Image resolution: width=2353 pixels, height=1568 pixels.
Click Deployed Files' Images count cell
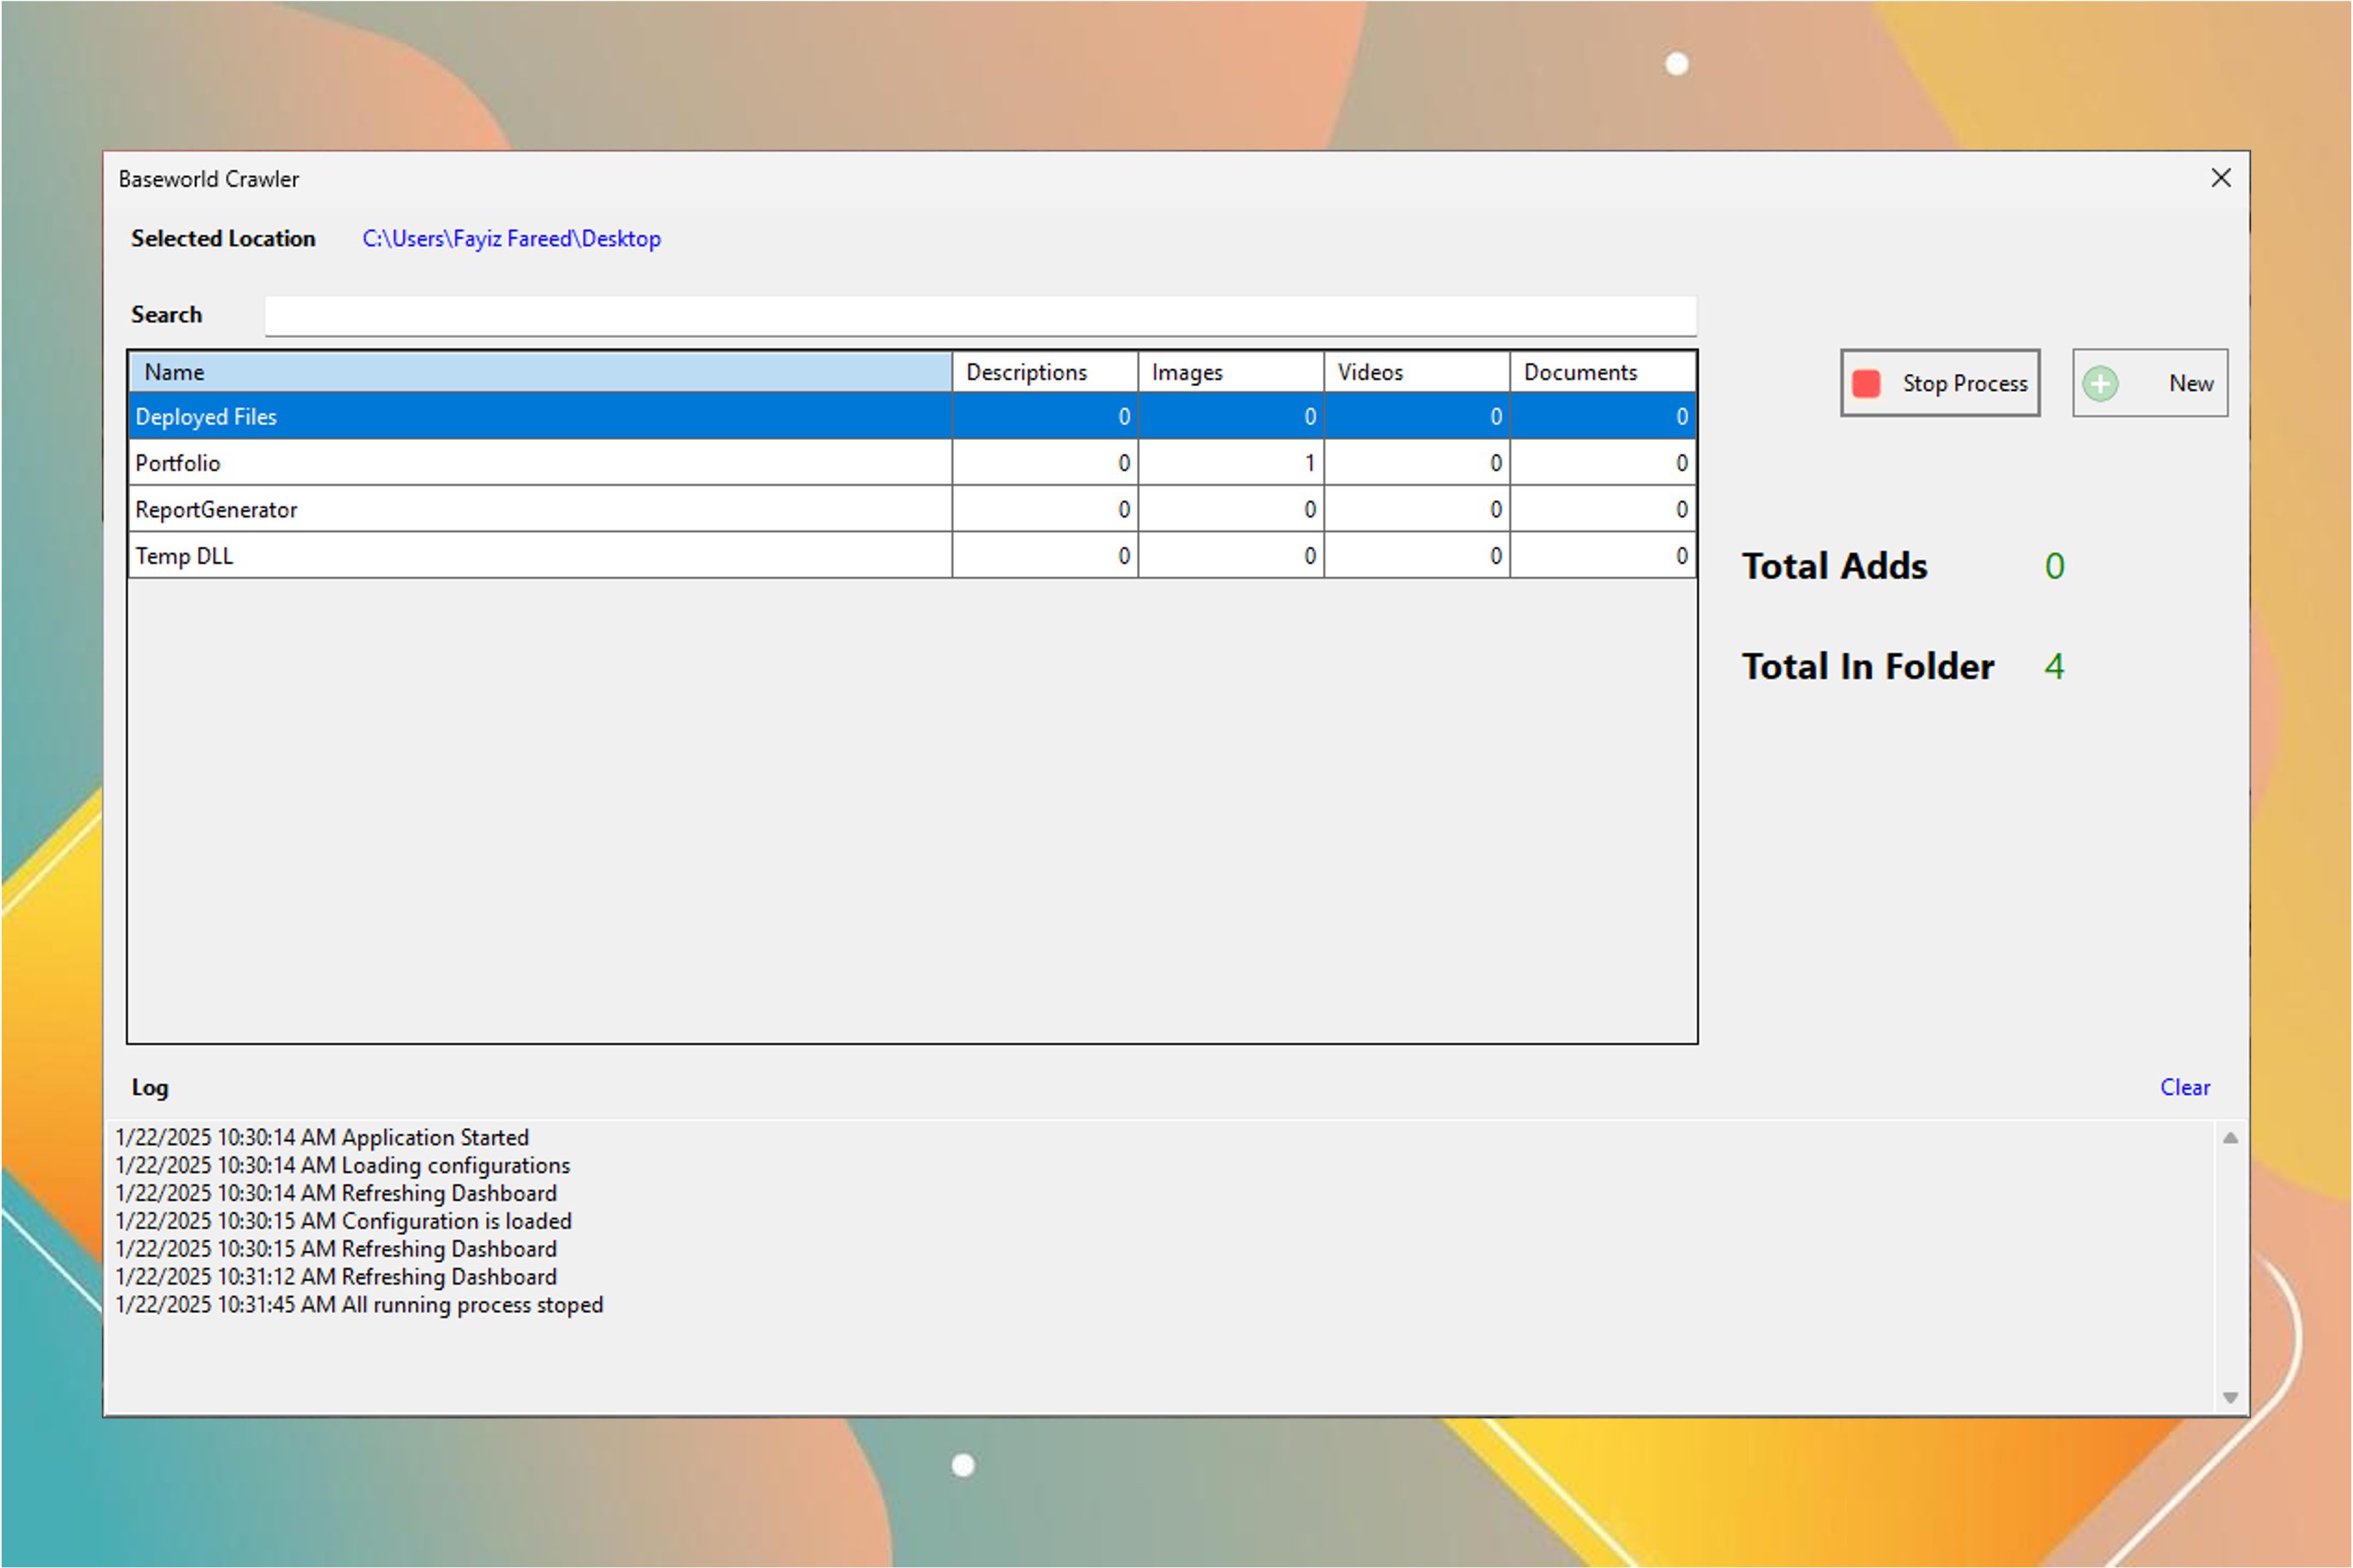click(x=1231, y=416)
